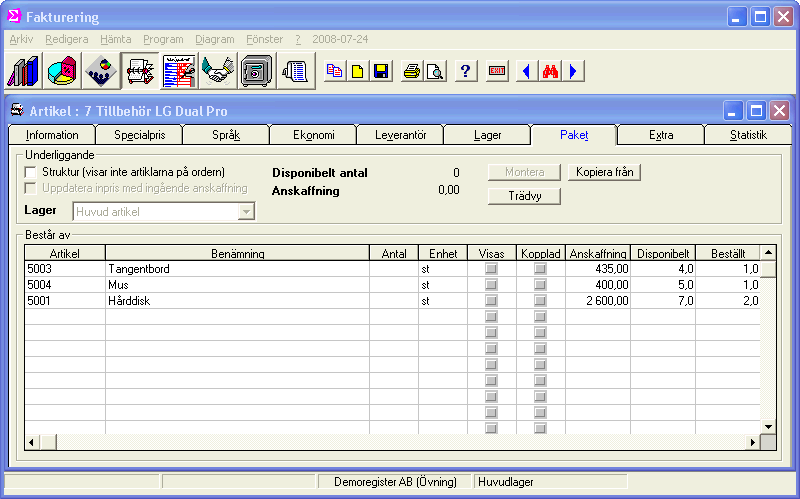This screenshot has height=499, width=800.
Task: Open the Program menu
Action: click(x=163, y=38)
